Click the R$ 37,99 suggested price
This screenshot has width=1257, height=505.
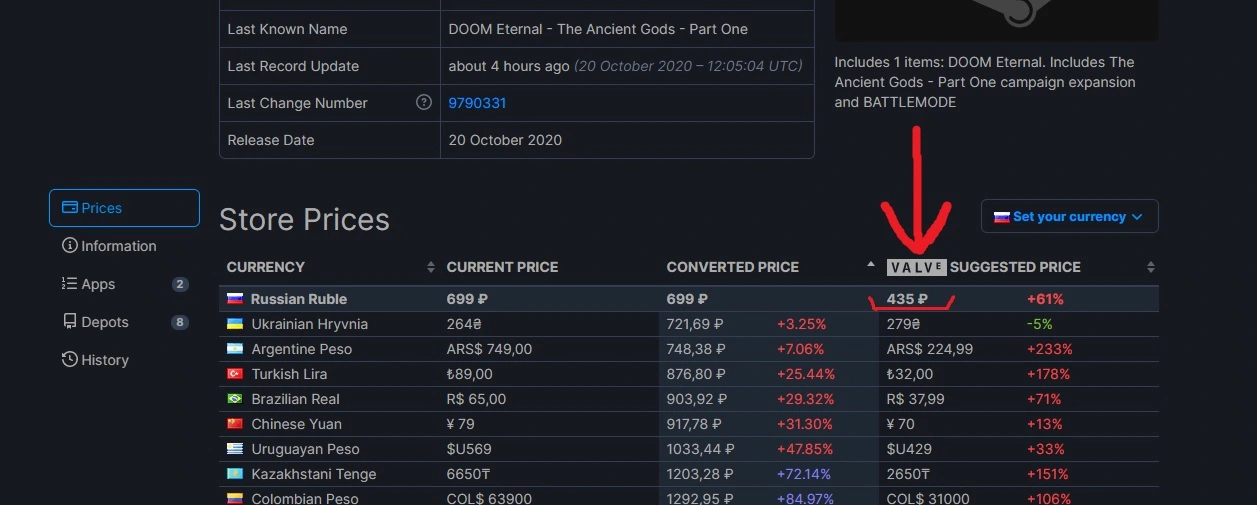pyautogui.click(x=915, y=399)
